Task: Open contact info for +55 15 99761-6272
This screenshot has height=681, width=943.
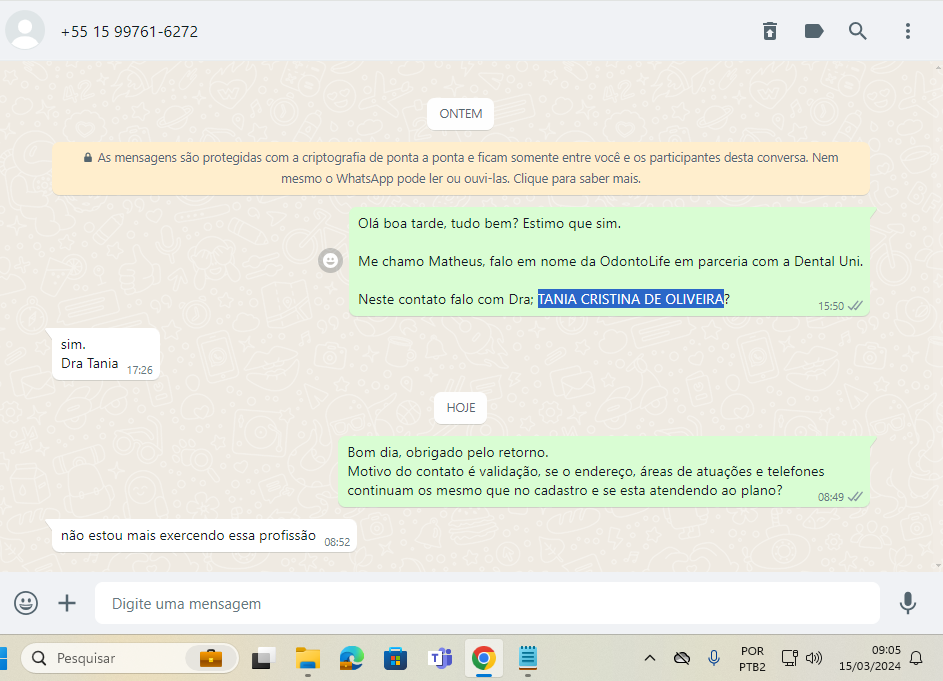Action: coord(130,31)
